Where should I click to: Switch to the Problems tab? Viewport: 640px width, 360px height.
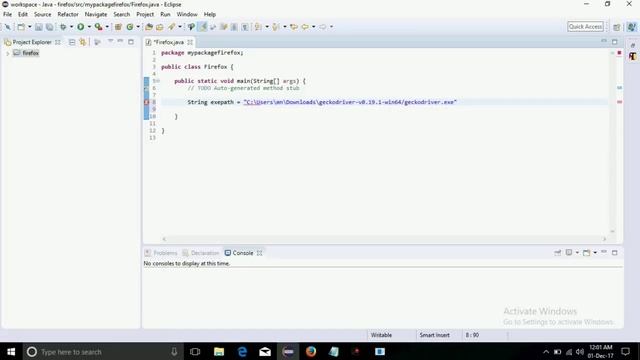161,253
